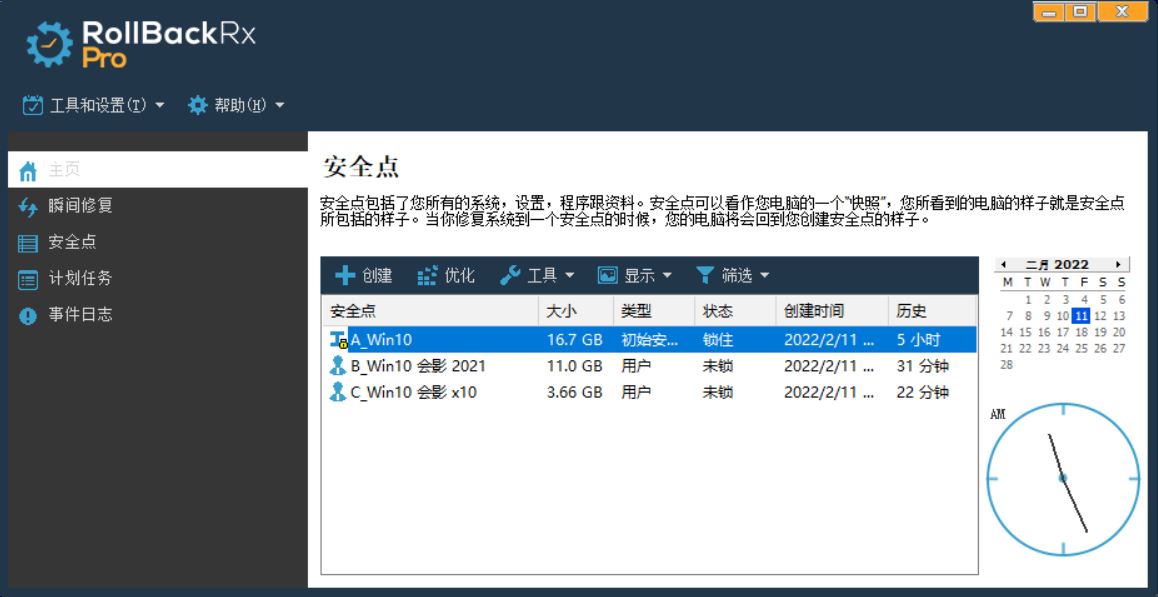Image resolution: width=1158 pixels, height=597 pixels.
Task: Select the A_Win10 snapshot row
Action: (649, 340)
